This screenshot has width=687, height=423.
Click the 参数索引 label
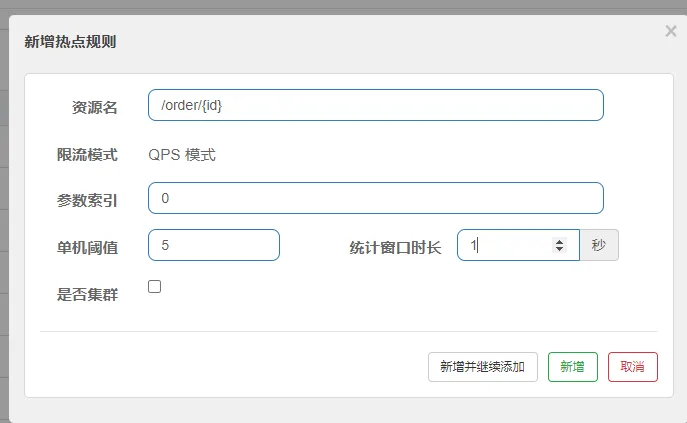87,201
